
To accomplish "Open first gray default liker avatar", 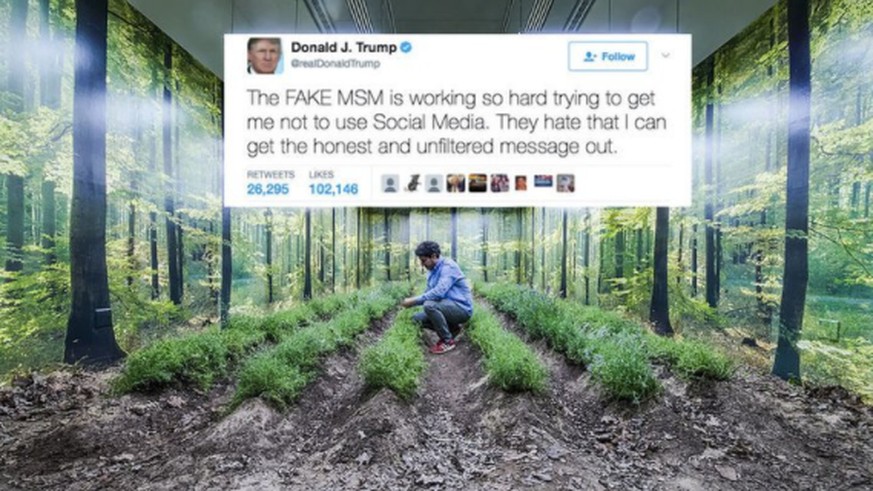I will point(390,183).
